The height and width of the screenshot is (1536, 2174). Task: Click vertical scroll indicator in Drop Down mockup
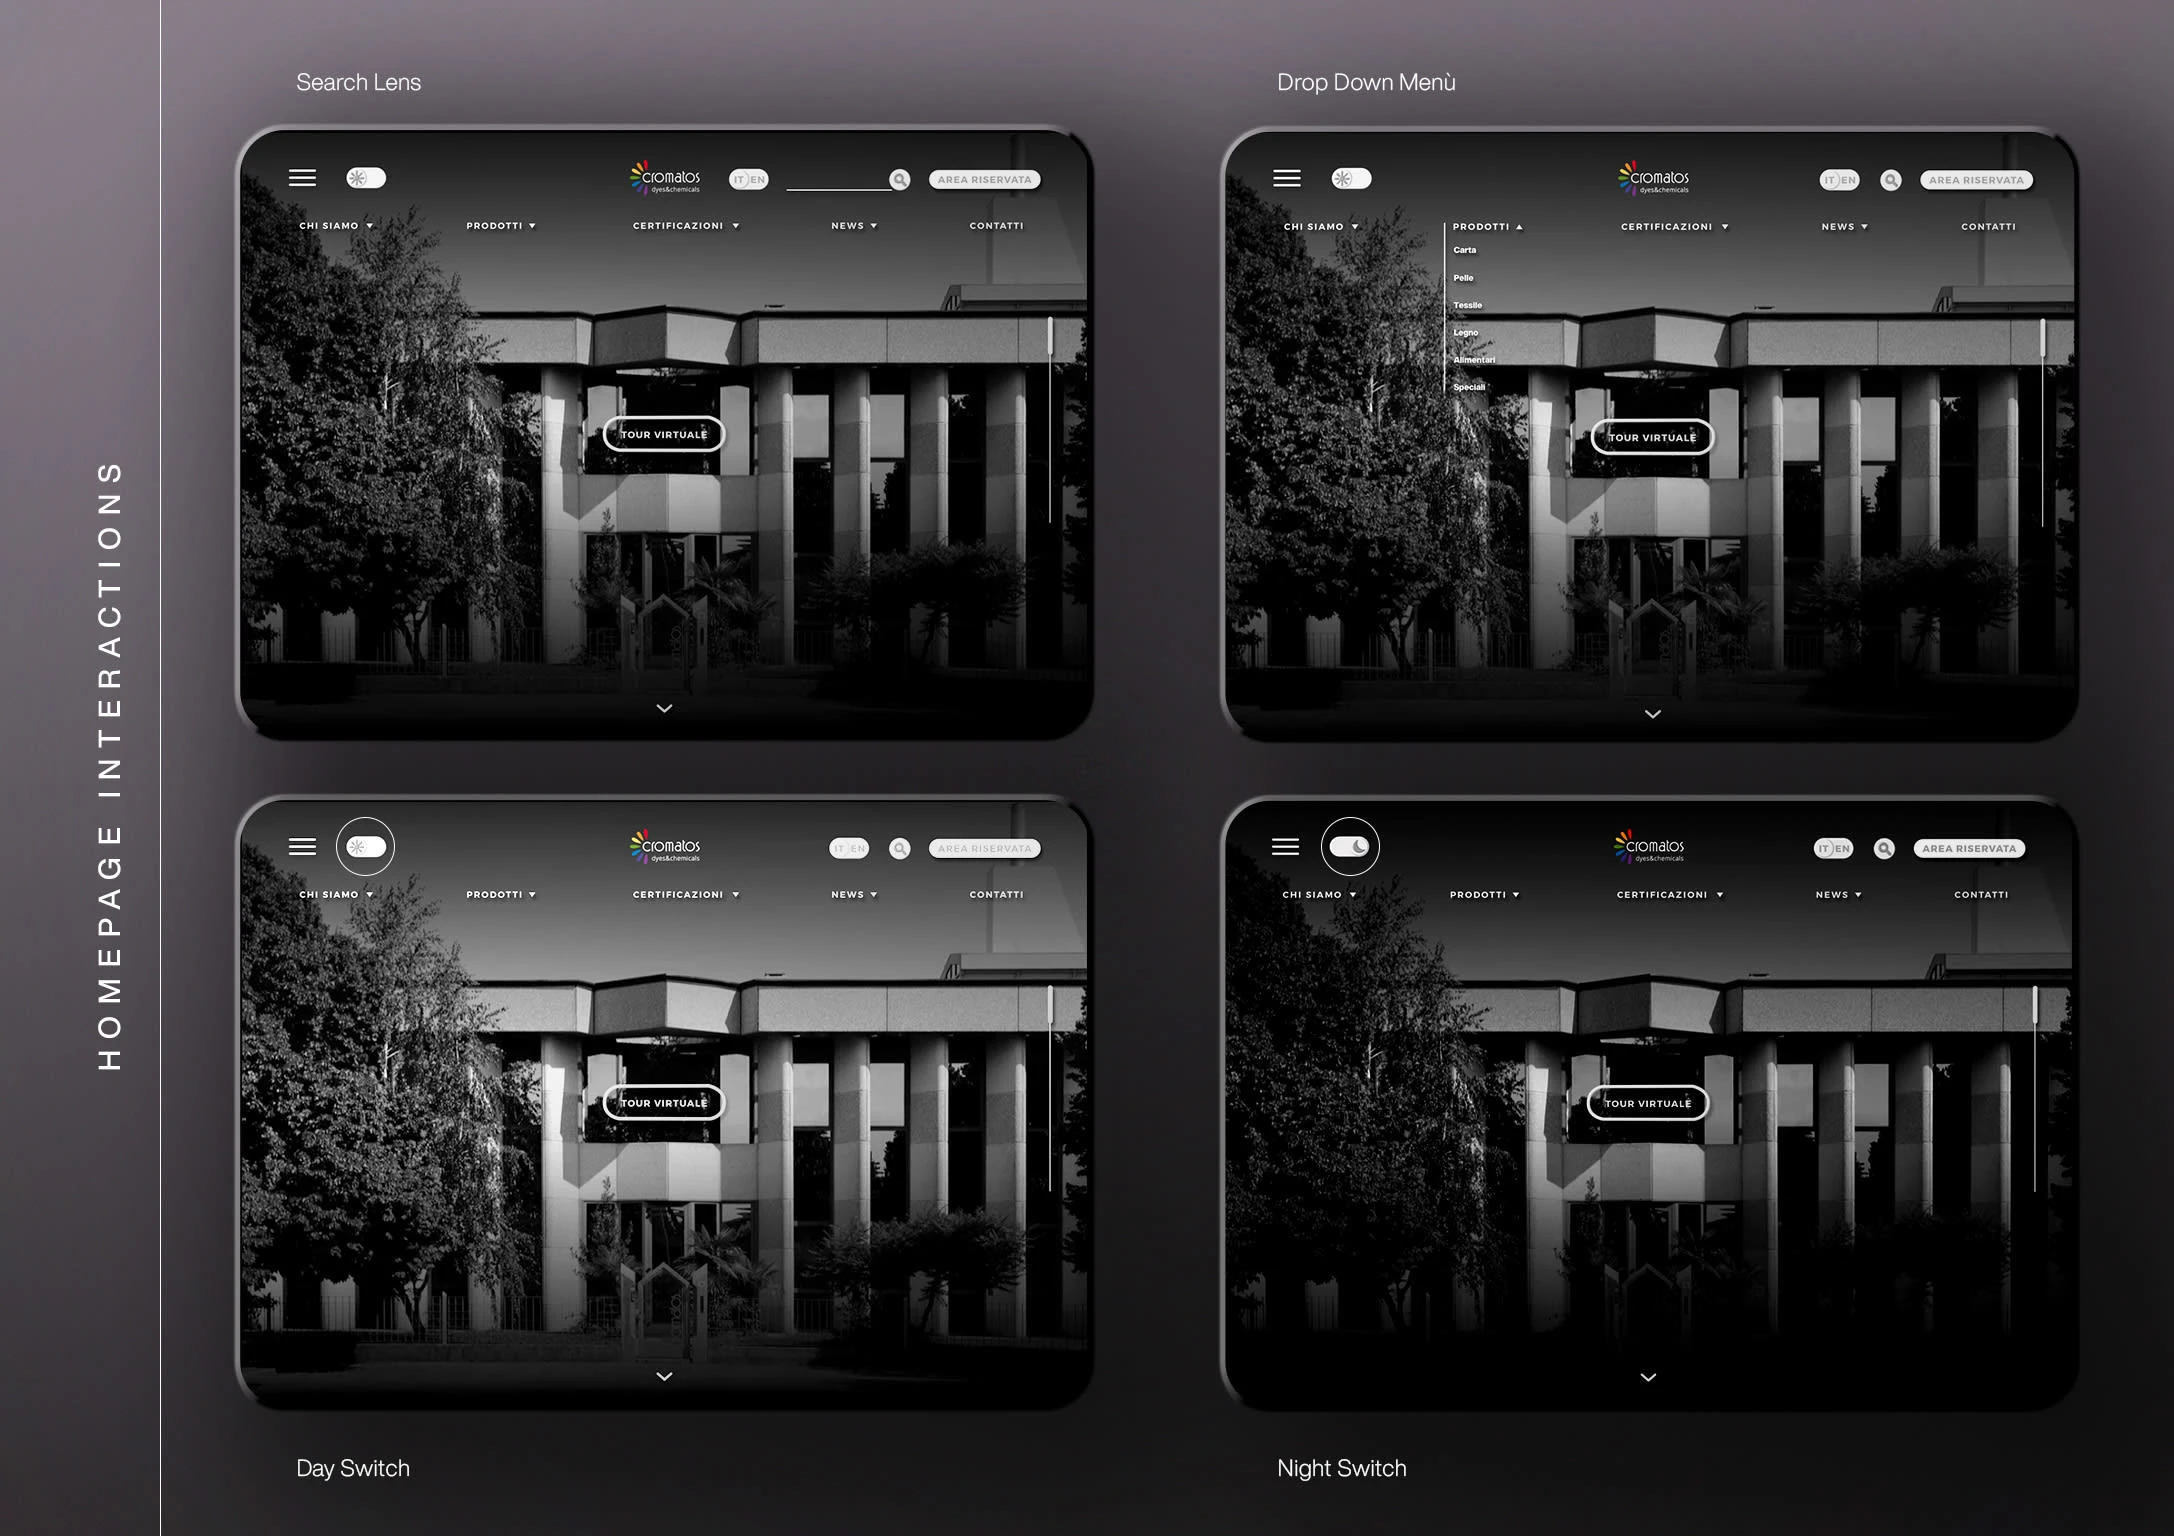click(x=2042, y=338)
